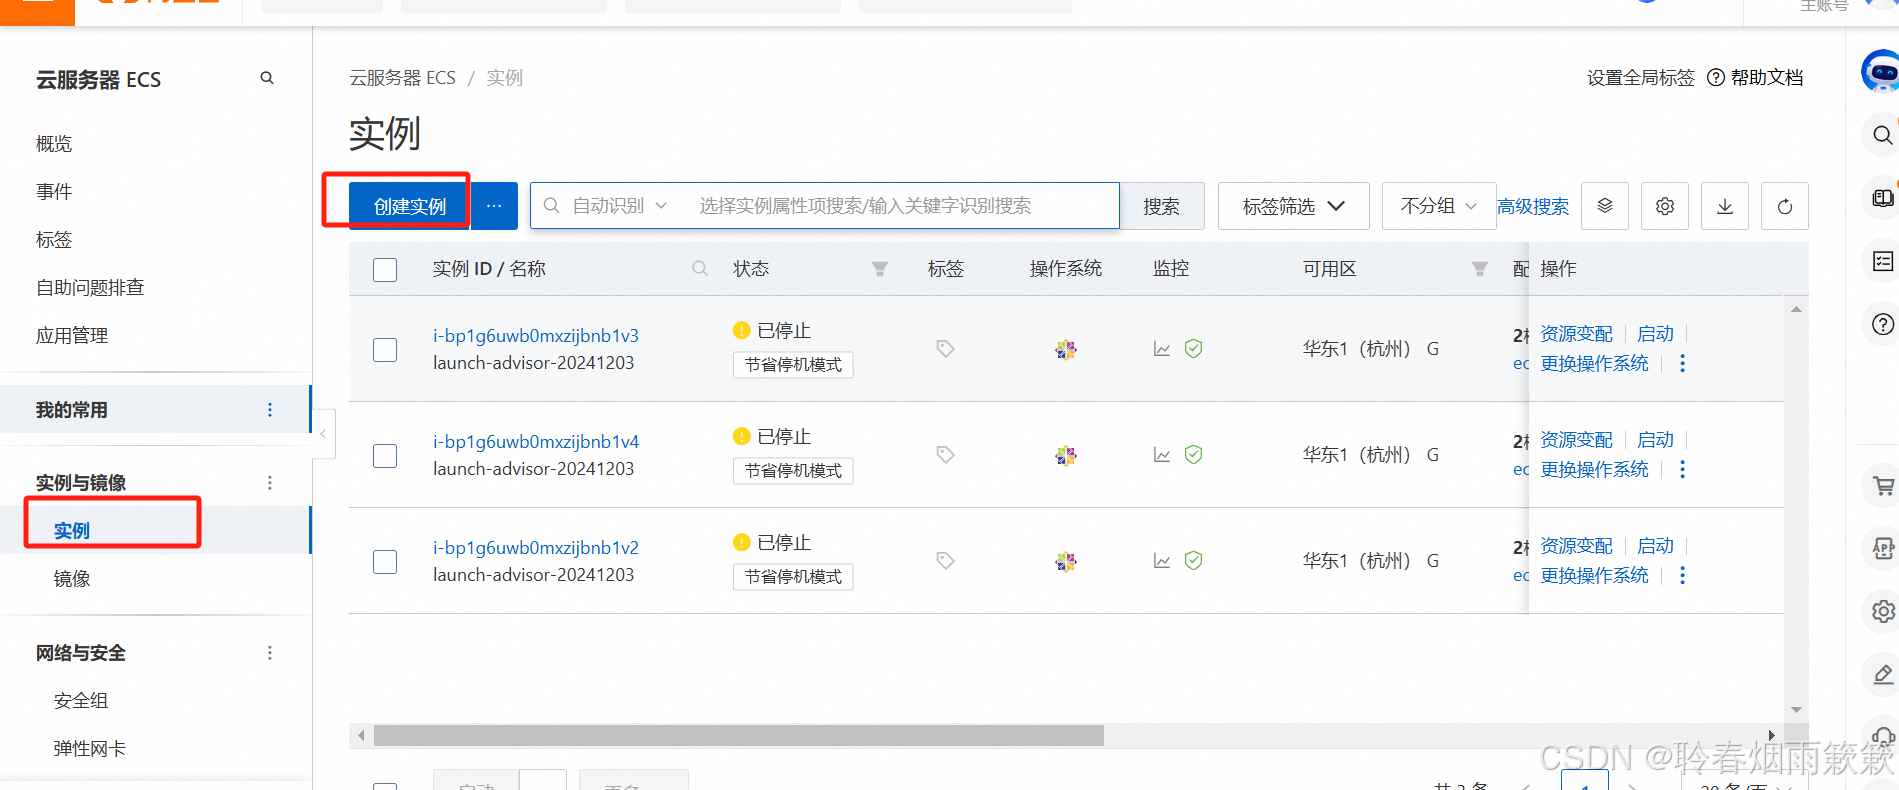Viewport: 1899px width, 790px height.
Task: Filter by 状态 column funnel icon
Action: (880, 268)
